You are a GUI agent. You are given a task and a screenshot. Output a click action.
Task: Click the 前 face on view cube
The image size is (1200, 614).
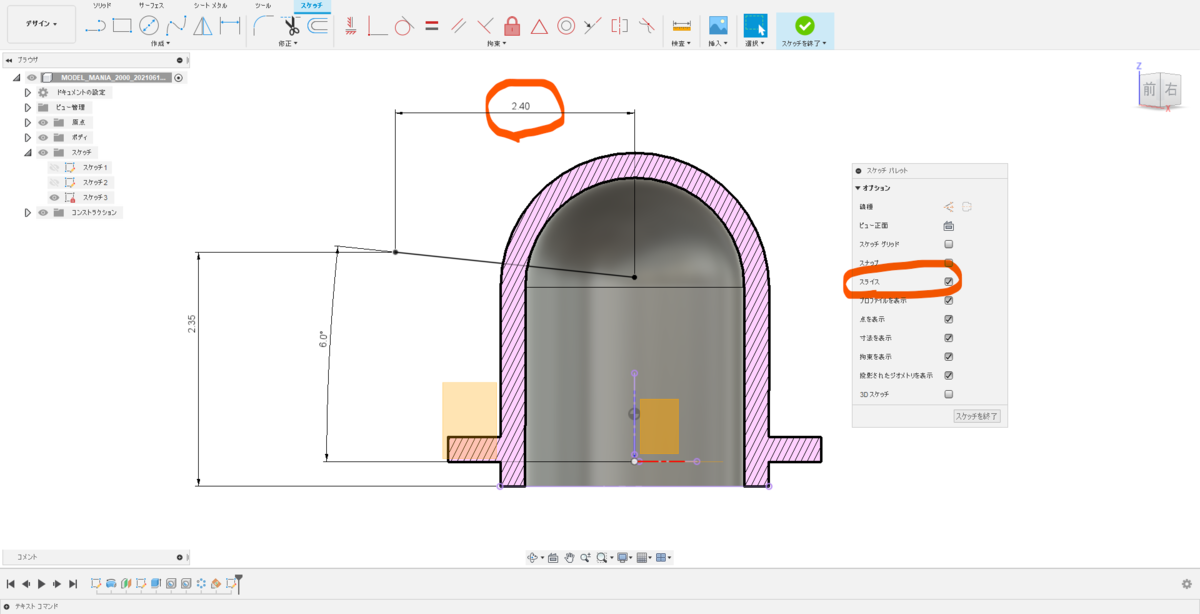coord(1149,90)
